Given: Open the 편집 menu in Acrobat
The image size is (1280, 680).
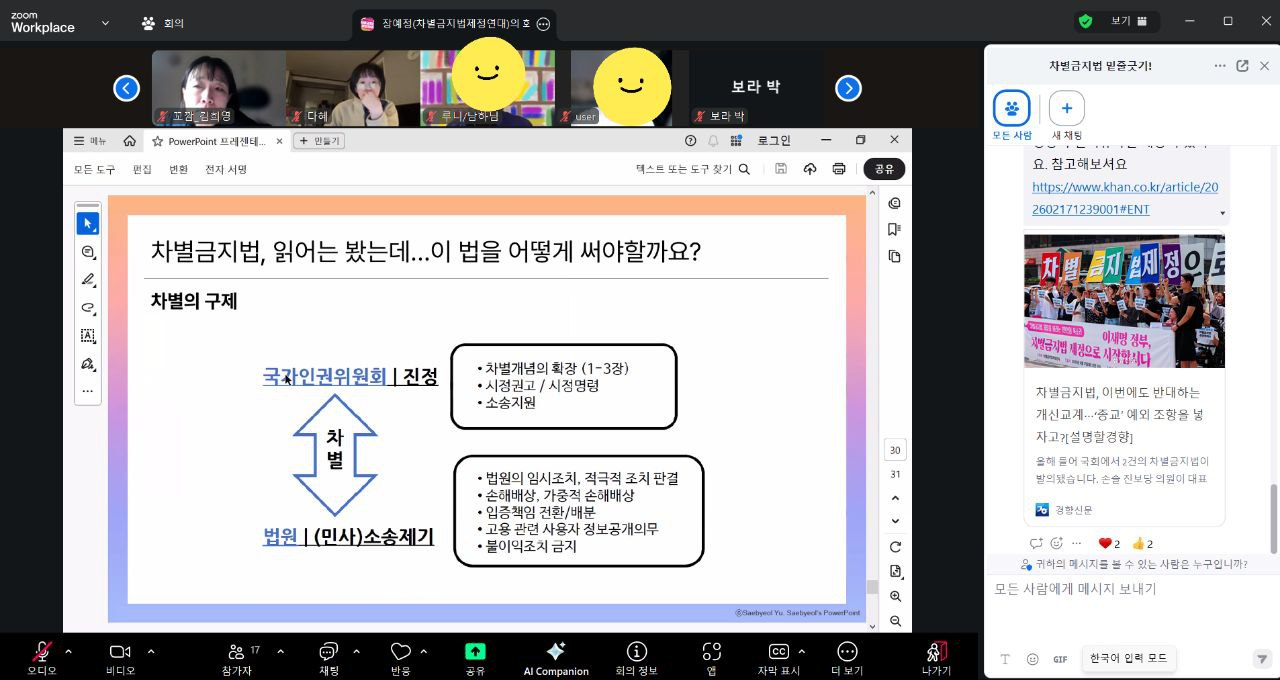Looking at the screenshot, I should pyautogui.click(x=142, y=169).
